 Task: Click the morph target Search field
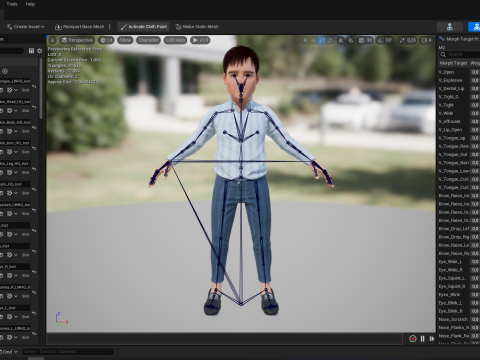pyautogui.click(x=460, y=54)
